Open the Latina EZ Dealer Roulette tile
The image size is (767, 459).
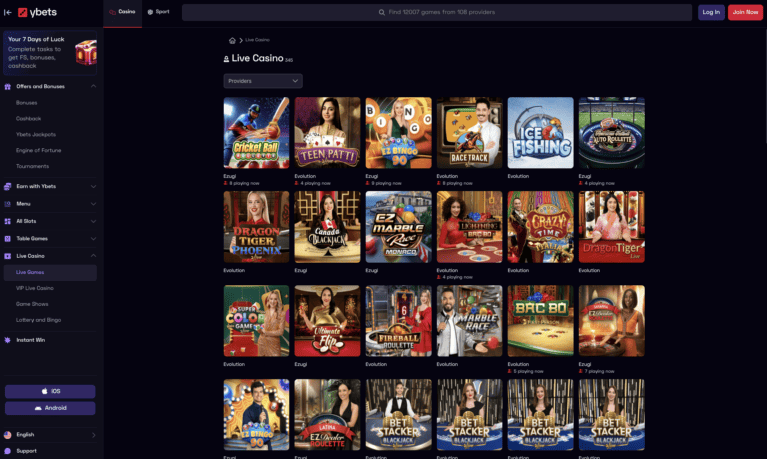point(327,414)
